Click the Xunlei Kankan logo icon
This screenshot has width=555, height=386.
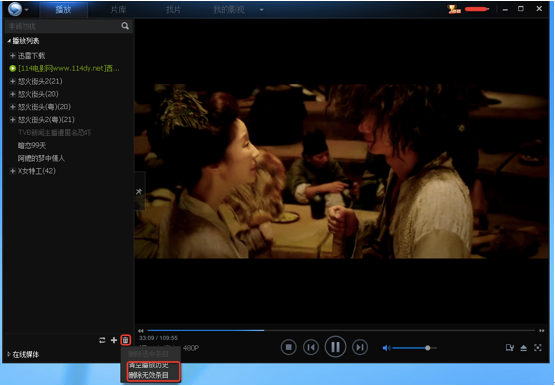(x=15, y=9)
